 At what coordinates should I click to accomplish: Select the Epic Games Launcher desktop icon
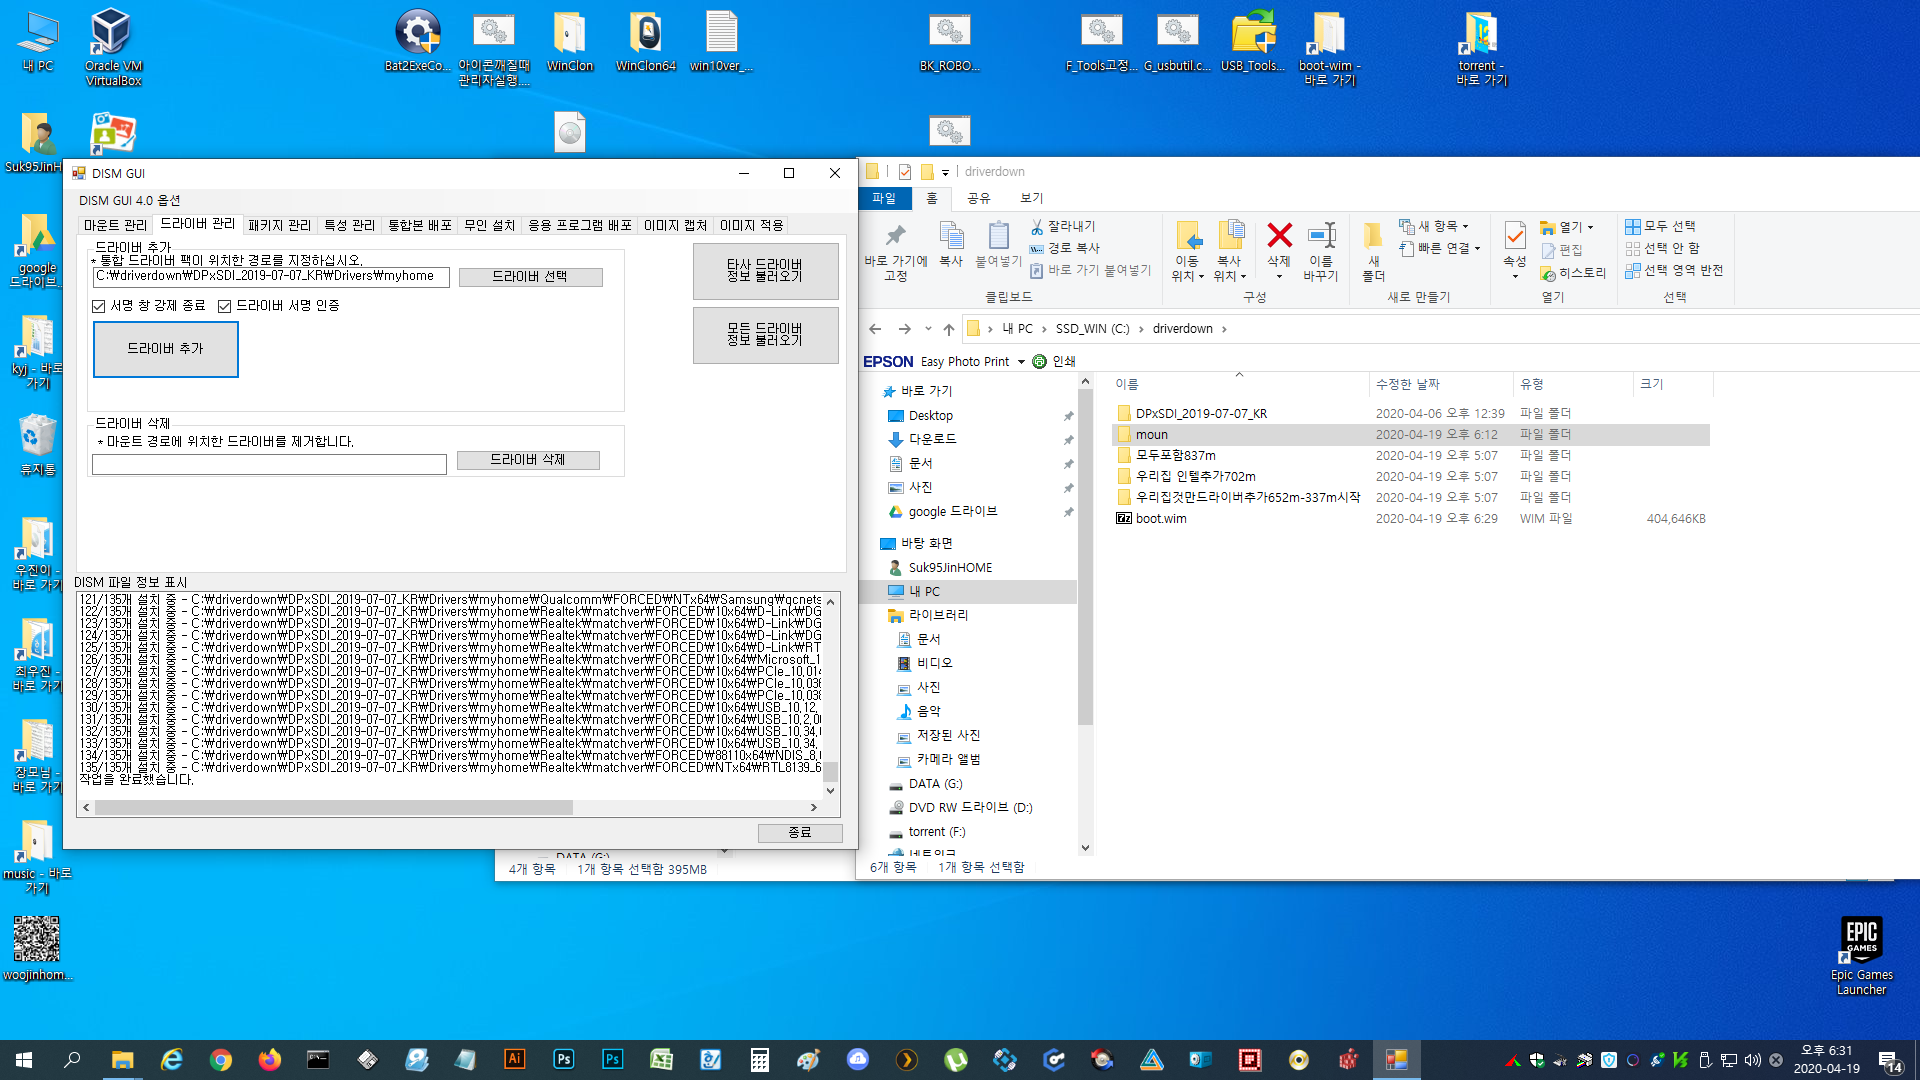click(1861, 955)
